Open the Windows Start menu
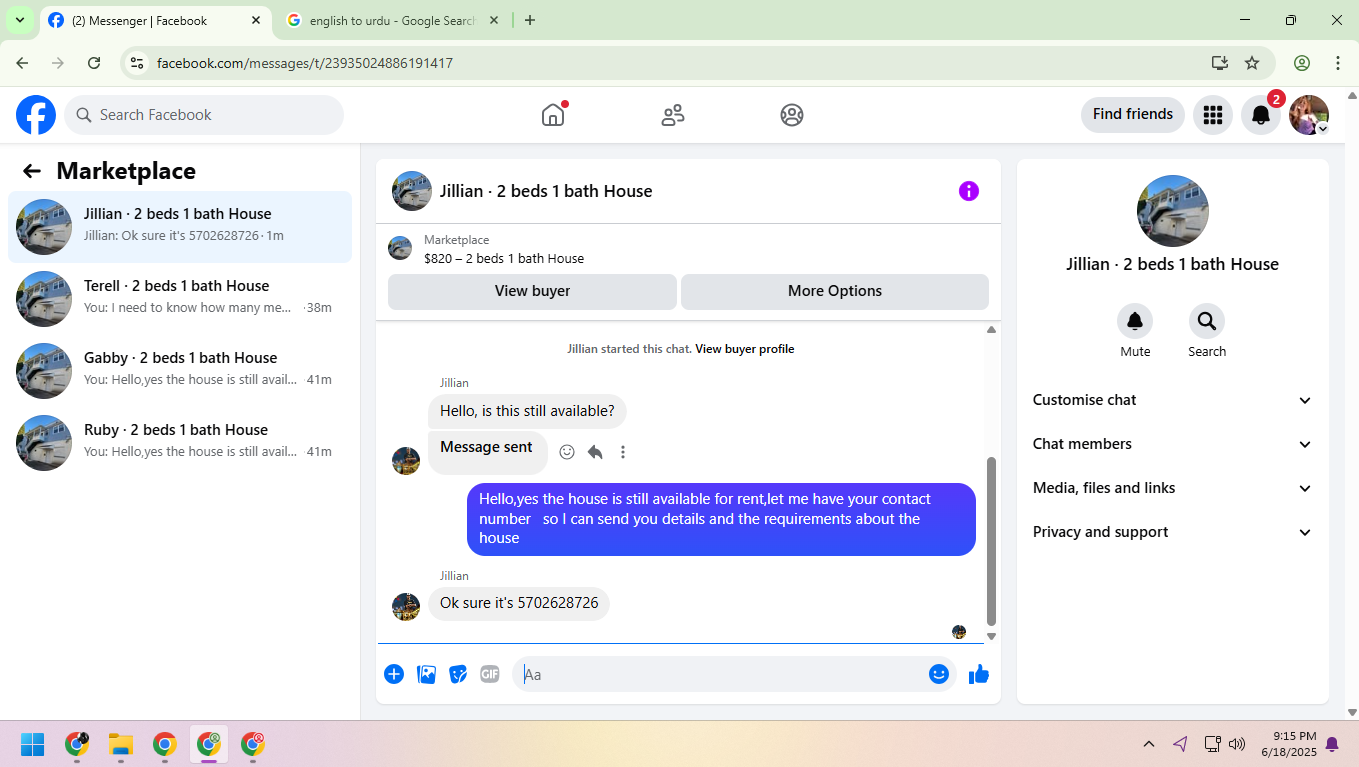 click(33, 744)
